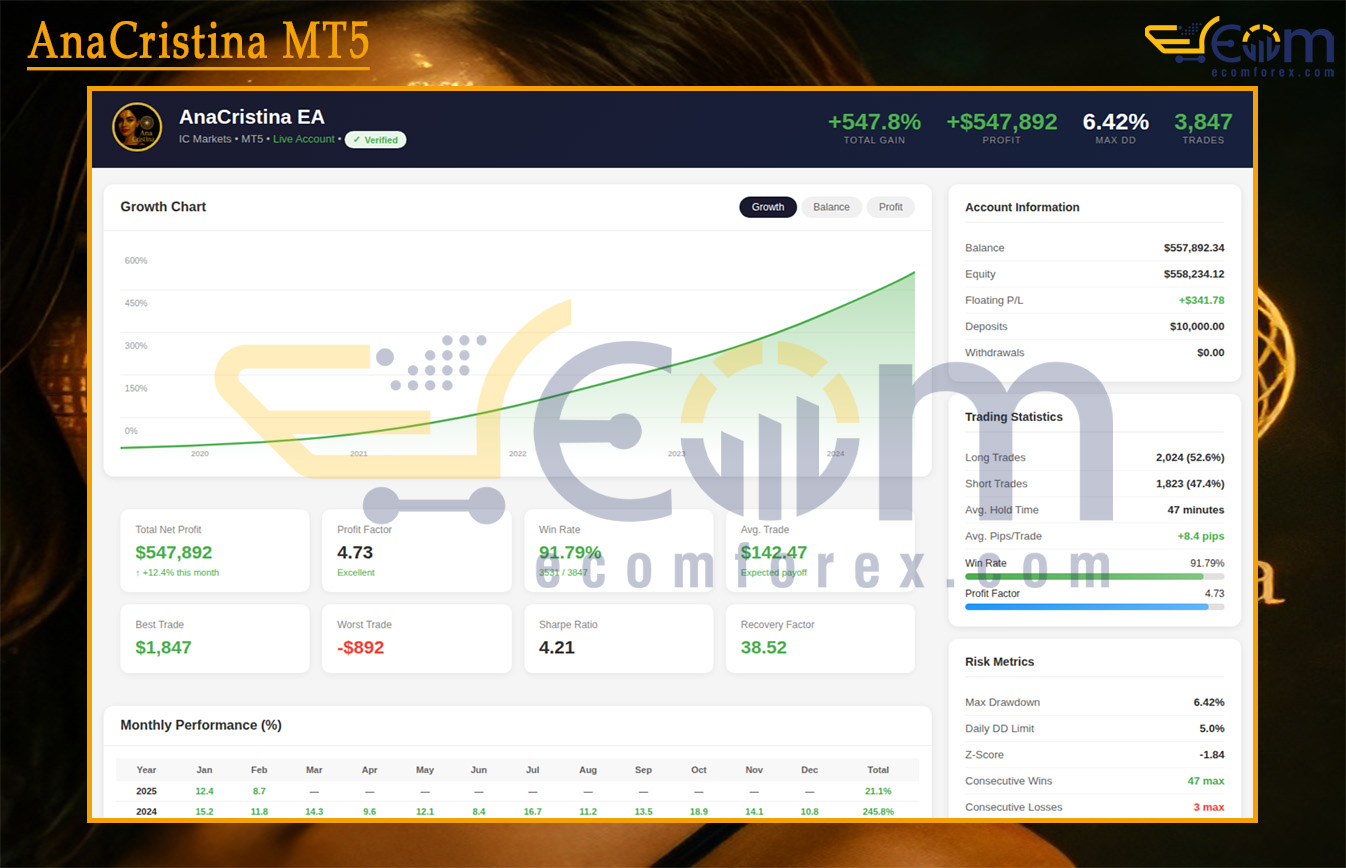This screenshot has width=1346, height=868.
Task: Click the Floating P/L value +$341.78
Action: [1201, 300]
